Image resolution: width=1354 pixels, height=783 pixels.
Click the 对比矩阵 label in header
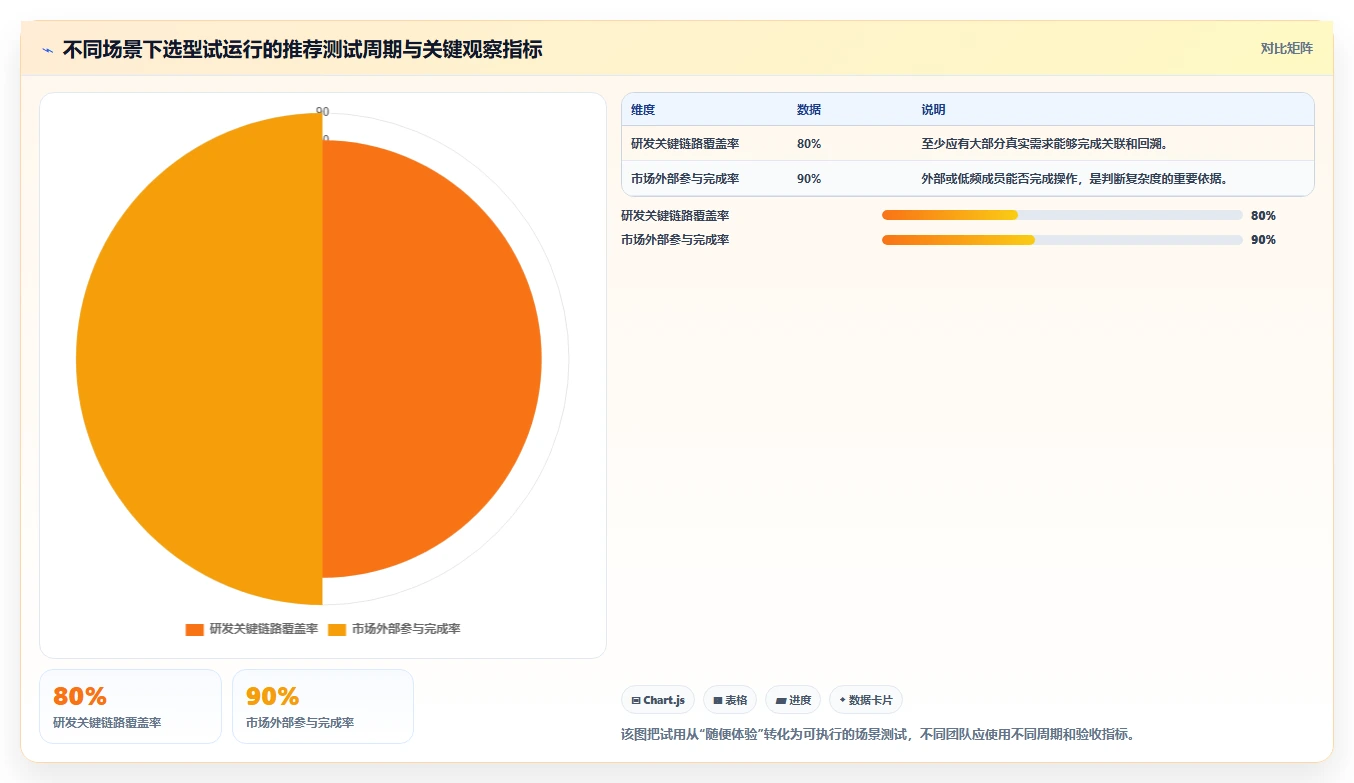point(1287,48)
